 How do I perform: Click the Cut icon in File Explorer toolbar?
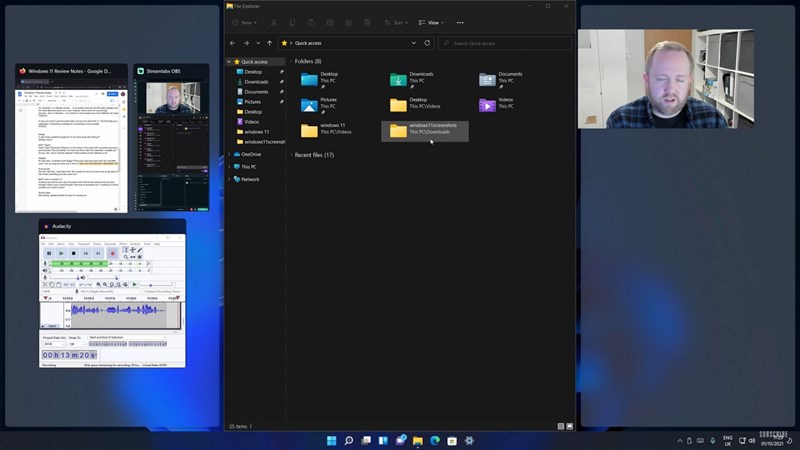pos(273,22)
